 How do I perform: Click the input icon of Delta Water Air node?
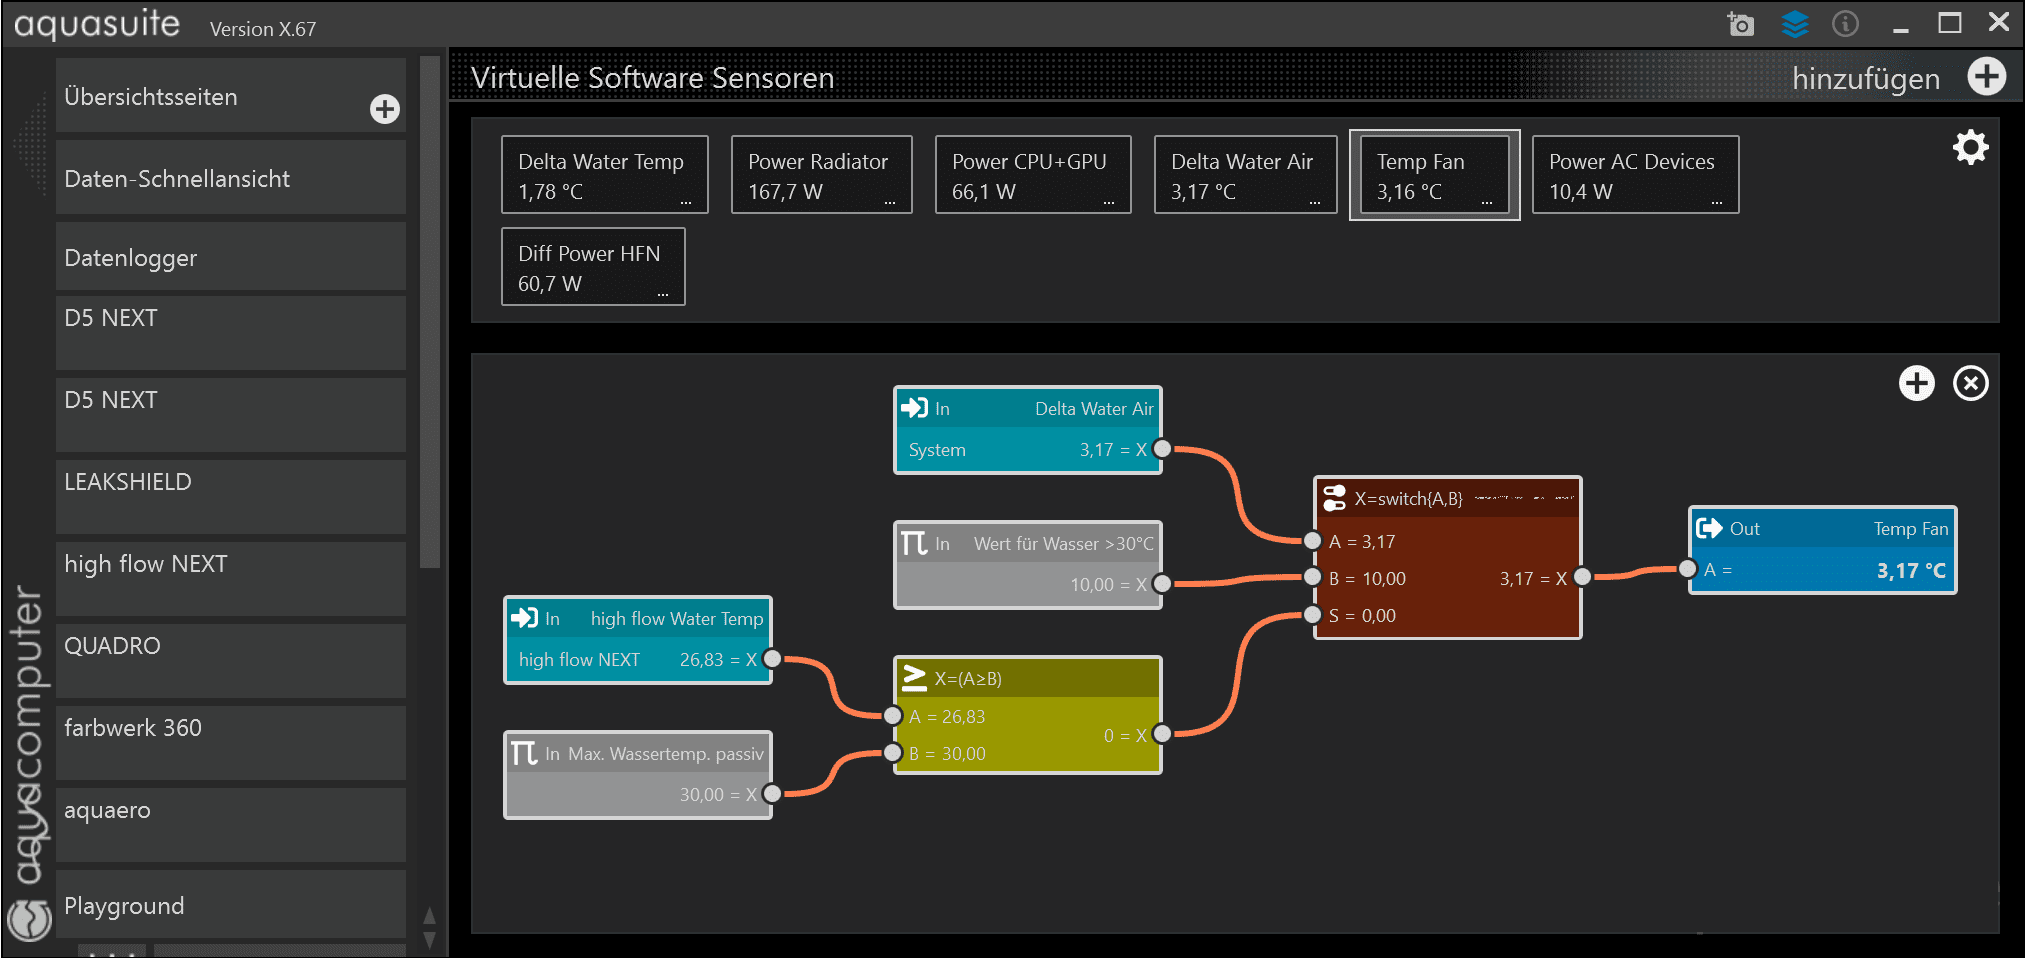click(914, 408)
